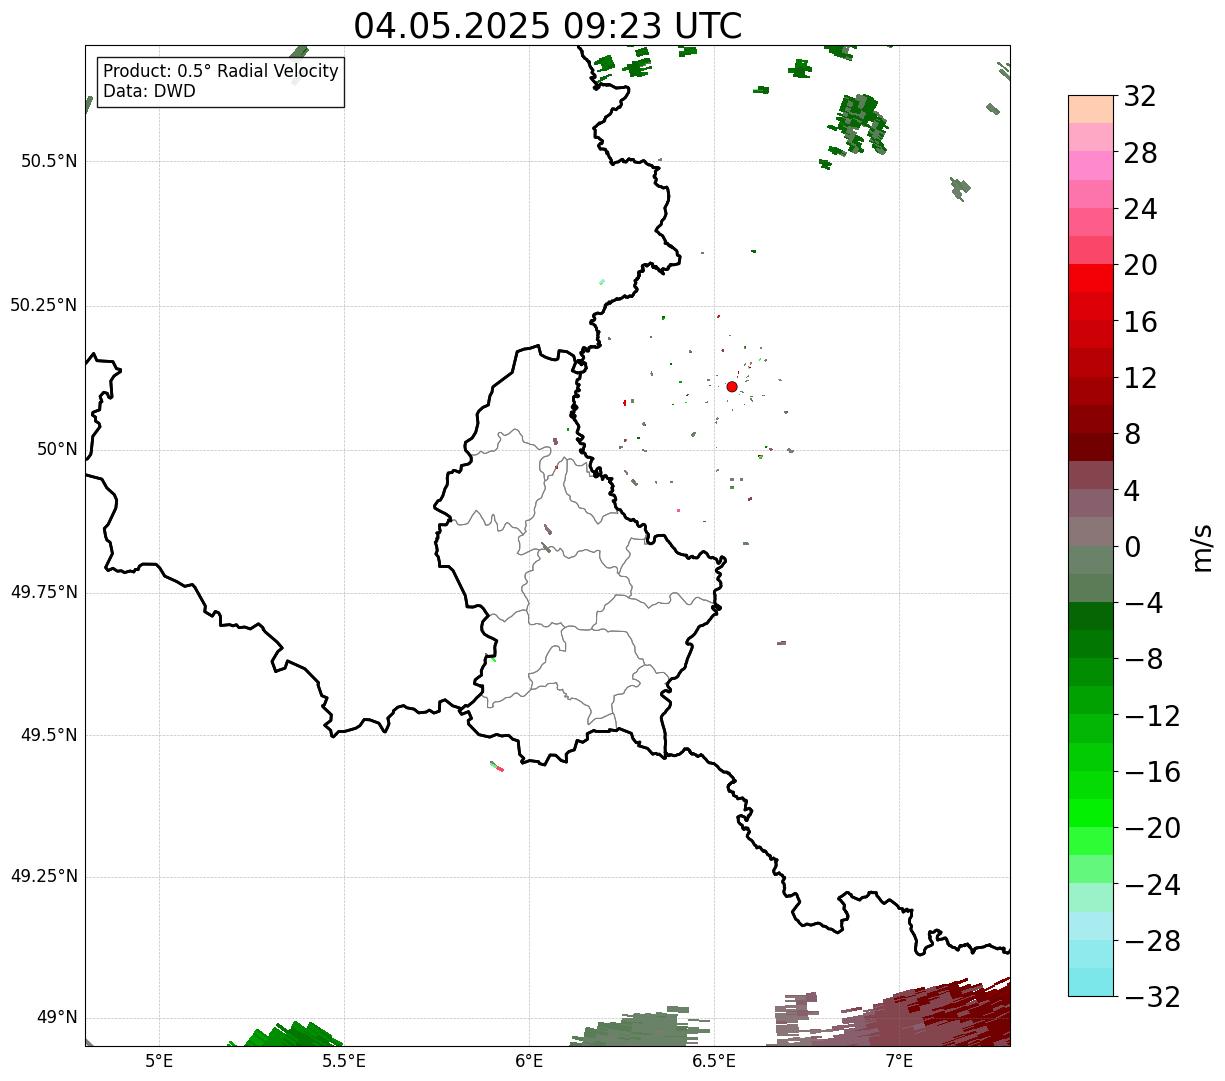Click the colorbar tick label 4

point(1132,491)
